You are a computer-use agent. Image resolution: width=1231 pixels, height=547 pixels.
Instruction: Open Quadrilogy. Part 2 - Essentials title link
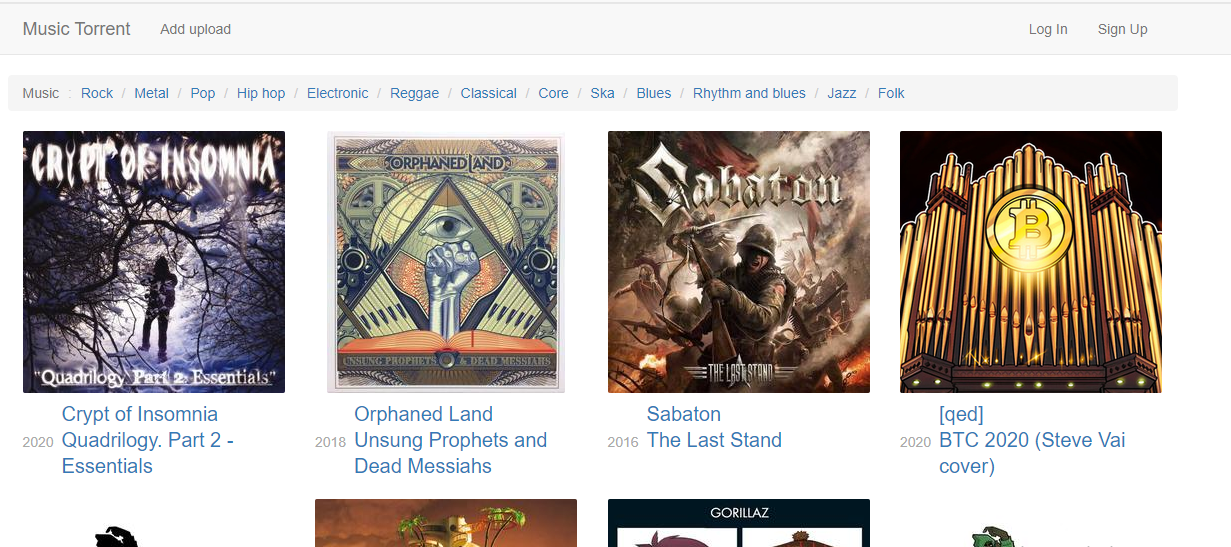click(148, 453)
